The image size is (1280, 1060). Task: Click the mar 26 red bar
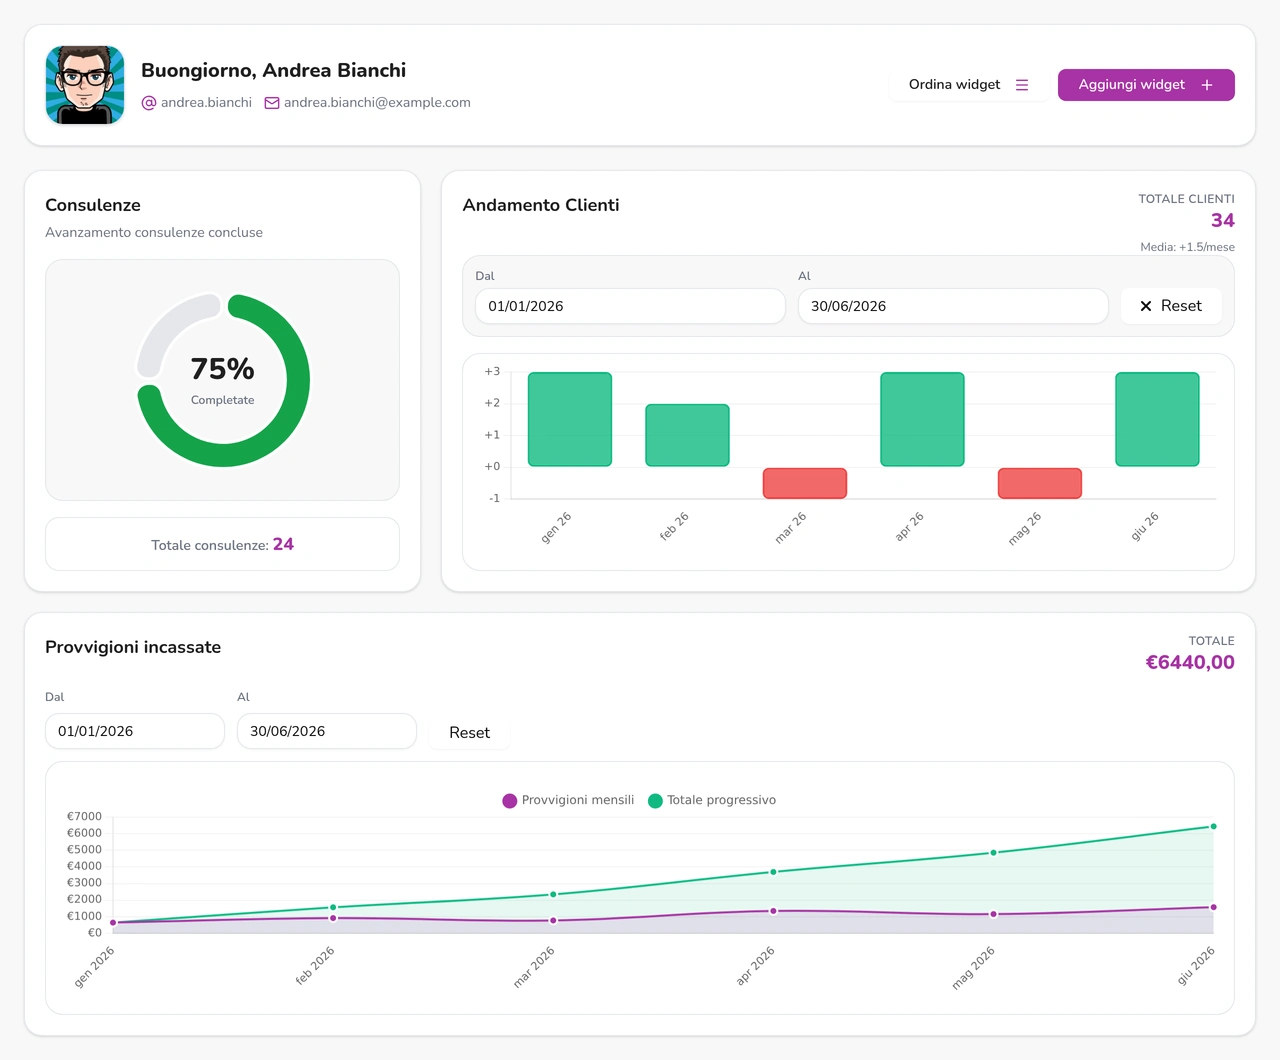pos(805,483)
